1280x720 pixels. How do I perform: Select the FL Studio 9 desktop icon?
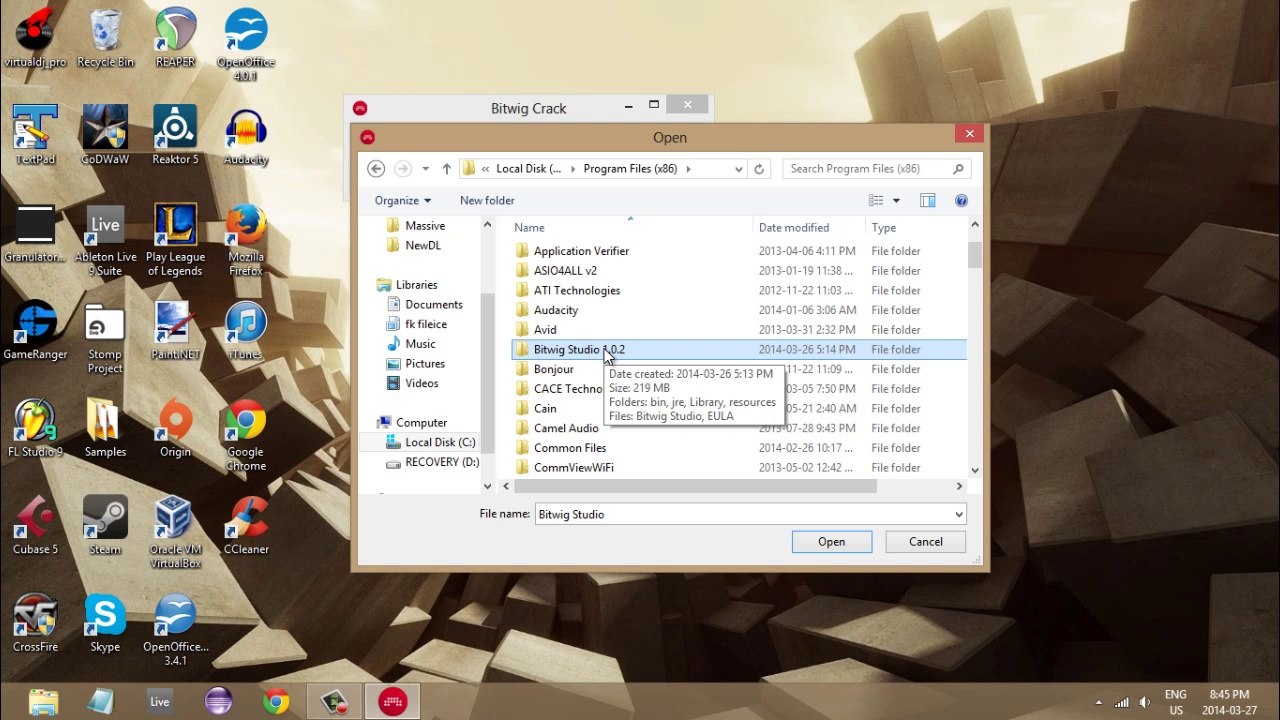pos(35,429)
